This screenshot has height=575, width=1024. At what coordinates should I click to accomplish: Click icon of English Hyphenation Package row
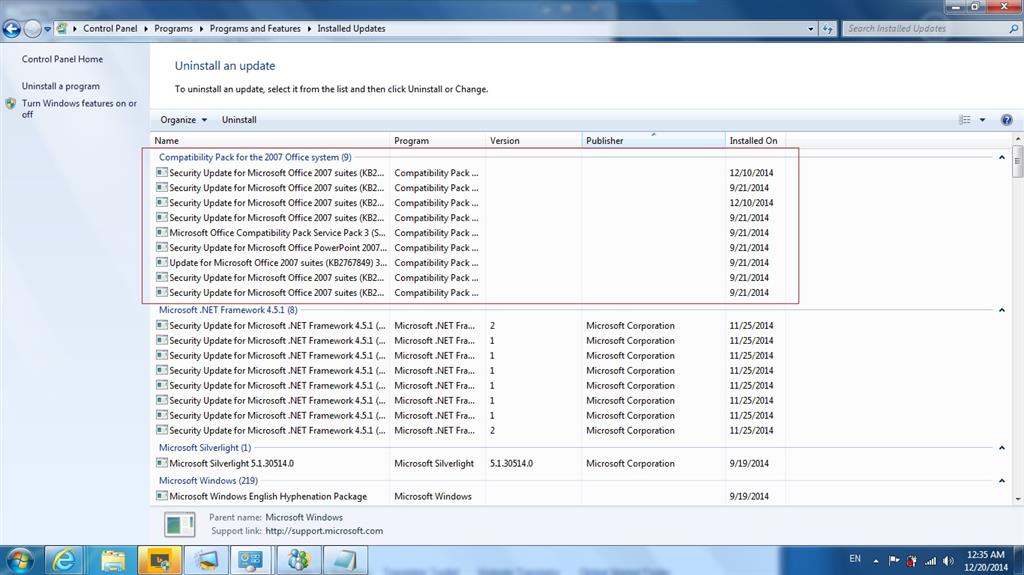[161, 497]
